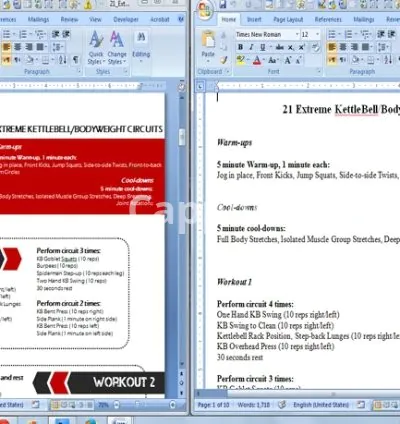Toggle Superscript in the right window

[302, 47]
